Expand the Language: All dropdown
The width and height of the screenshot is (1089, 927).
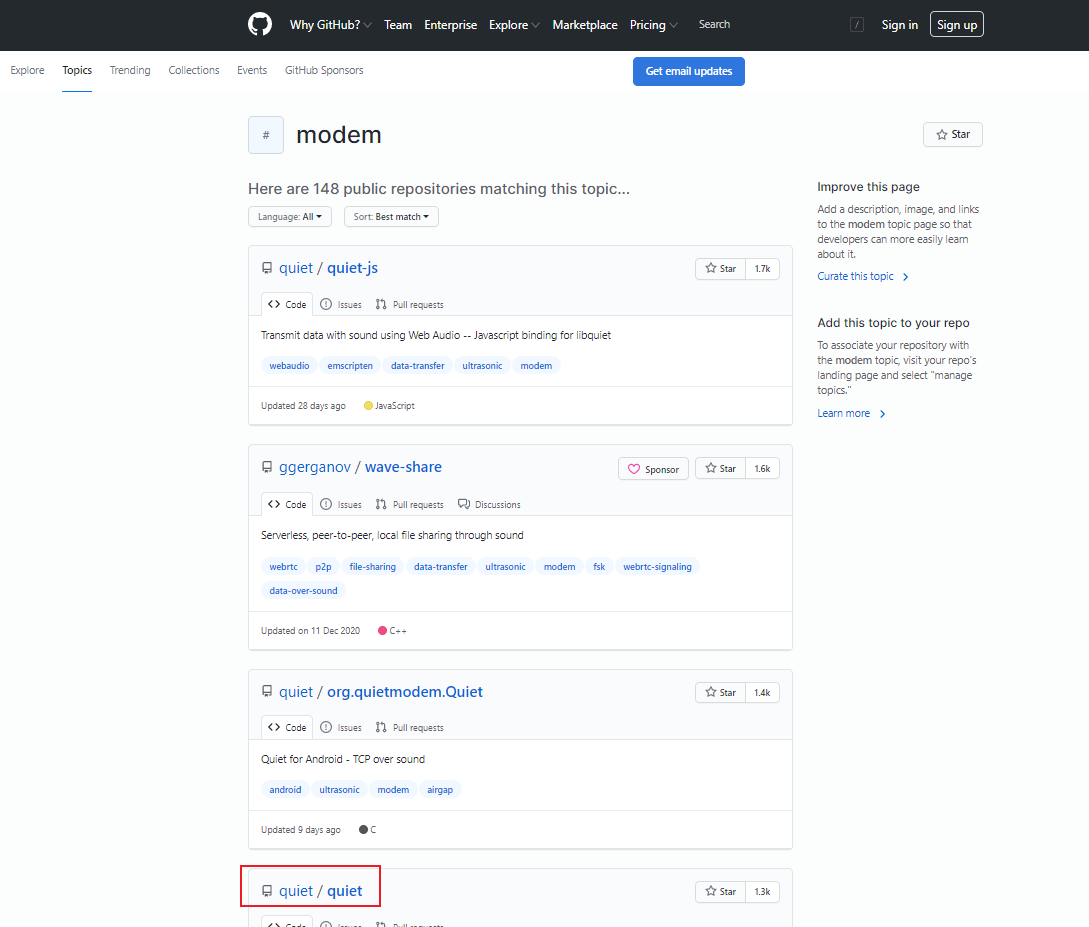[290, 217]
